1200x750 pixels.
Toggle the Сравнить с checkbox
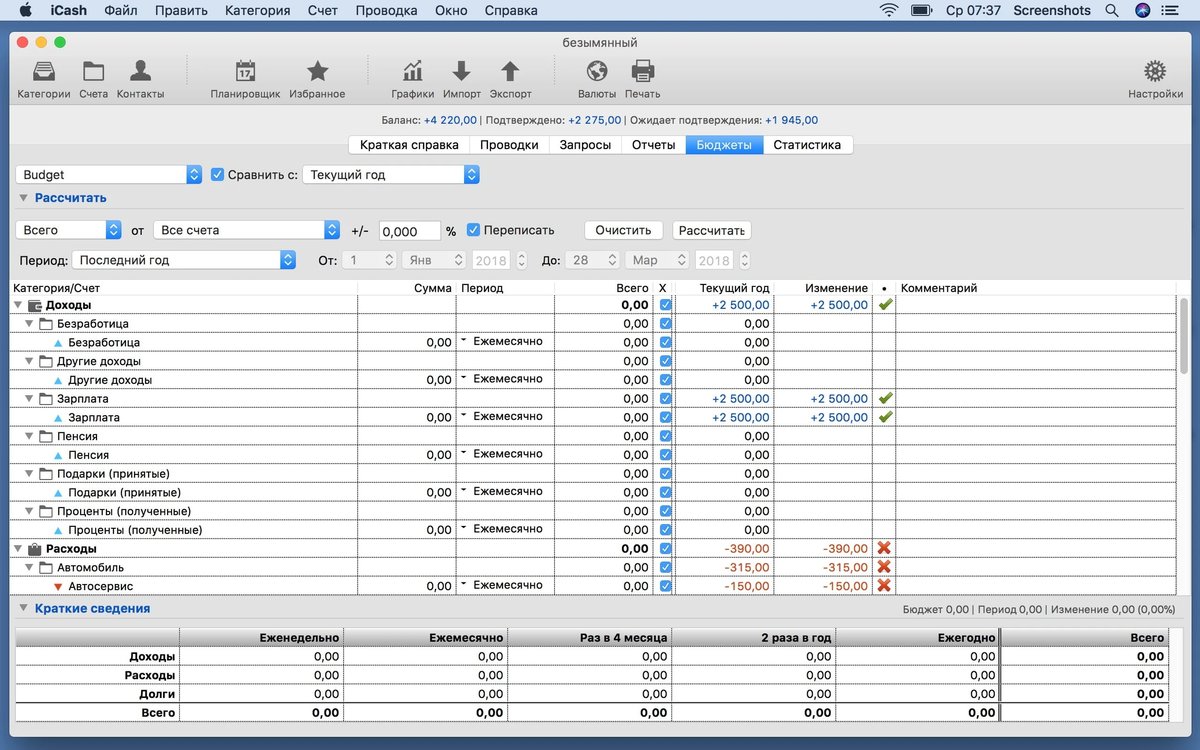point(217,175)
